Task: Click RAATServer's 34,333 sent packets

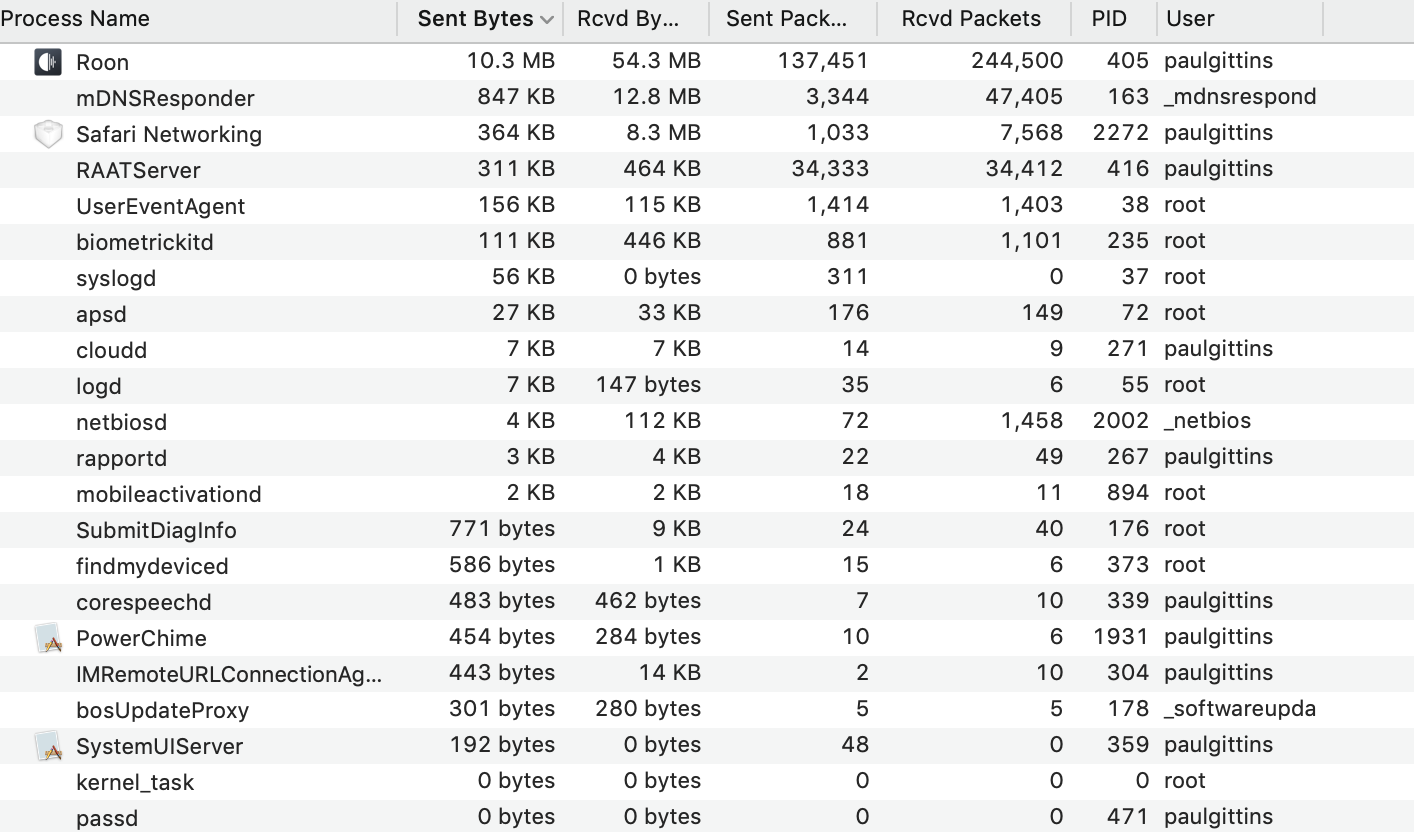Action: point(830,168)
